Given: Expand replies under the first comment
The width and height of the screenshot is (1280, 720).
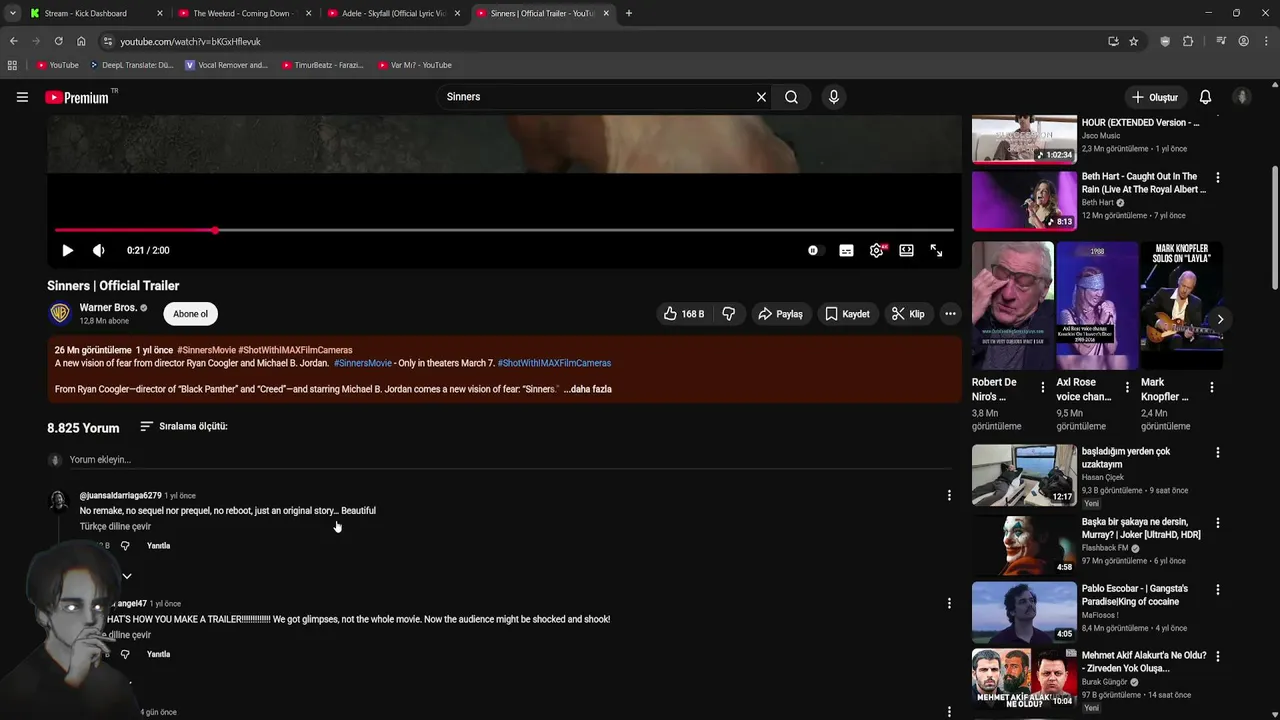Looking at the screenshot, I should [127, 576].
